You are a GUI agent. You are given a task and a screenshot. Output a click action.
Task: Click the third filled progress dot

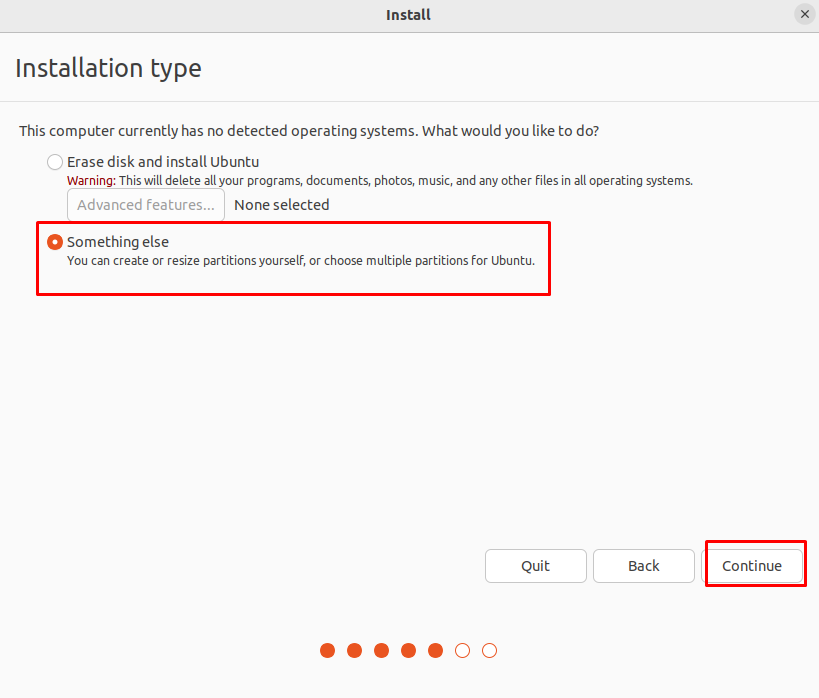point(382,651)
